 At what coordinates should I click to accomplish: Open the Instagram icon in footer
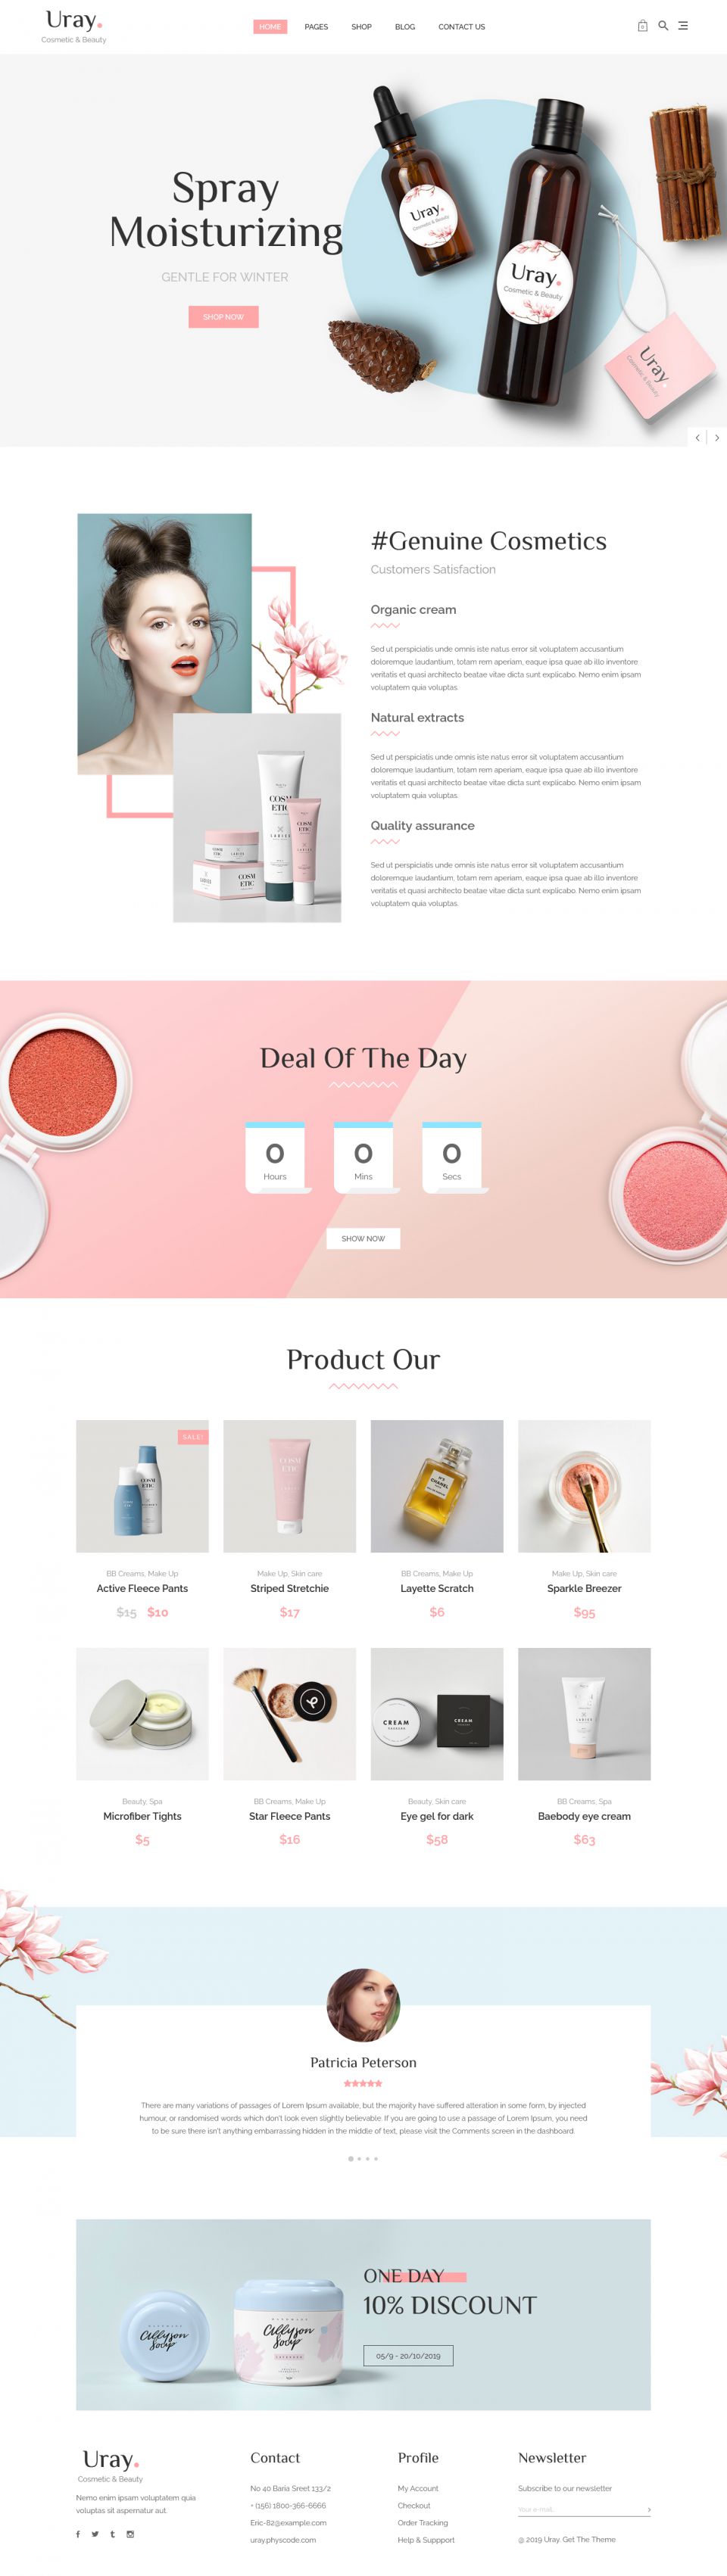[130, 2534]
